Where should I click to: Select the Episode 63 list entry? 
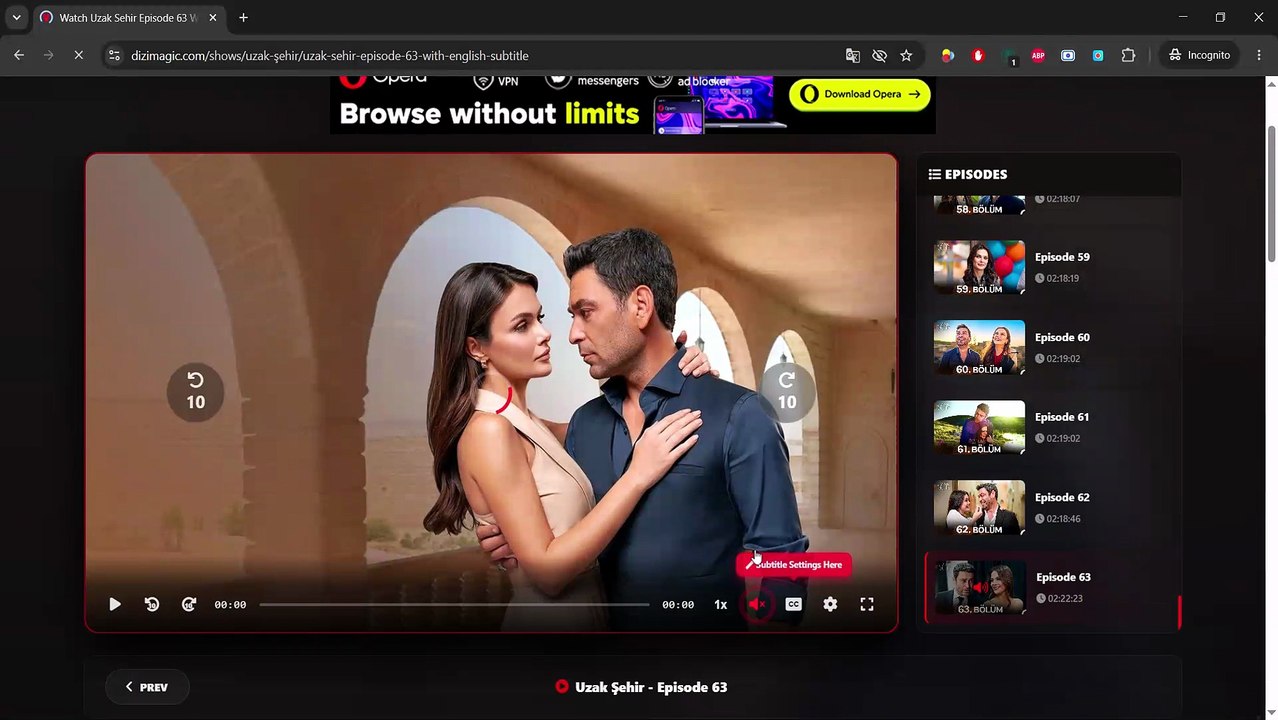tap(1051, 588)
